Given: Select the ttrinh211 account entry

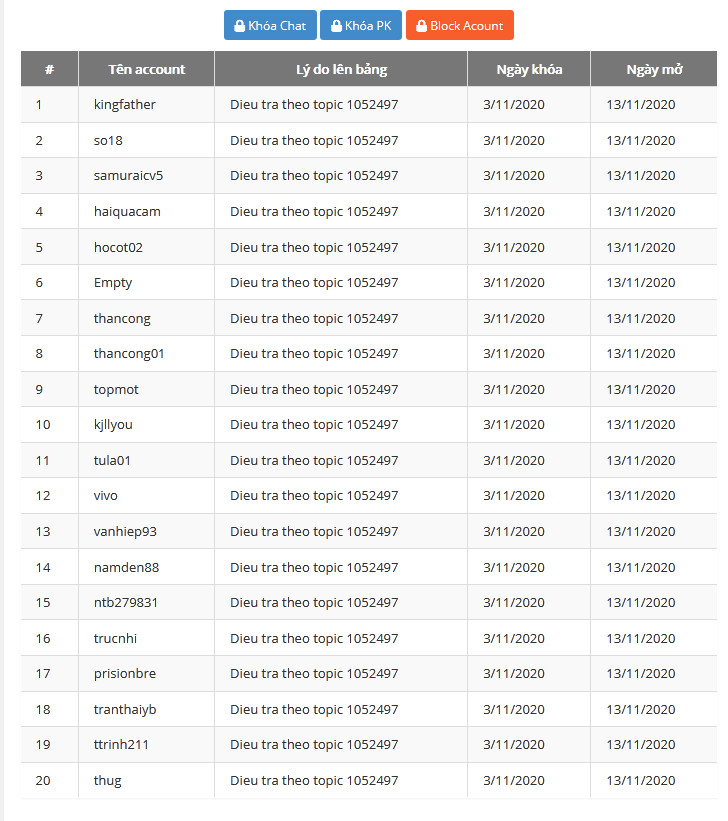Looking at the screenshot, I should click(x=121, y=745).
